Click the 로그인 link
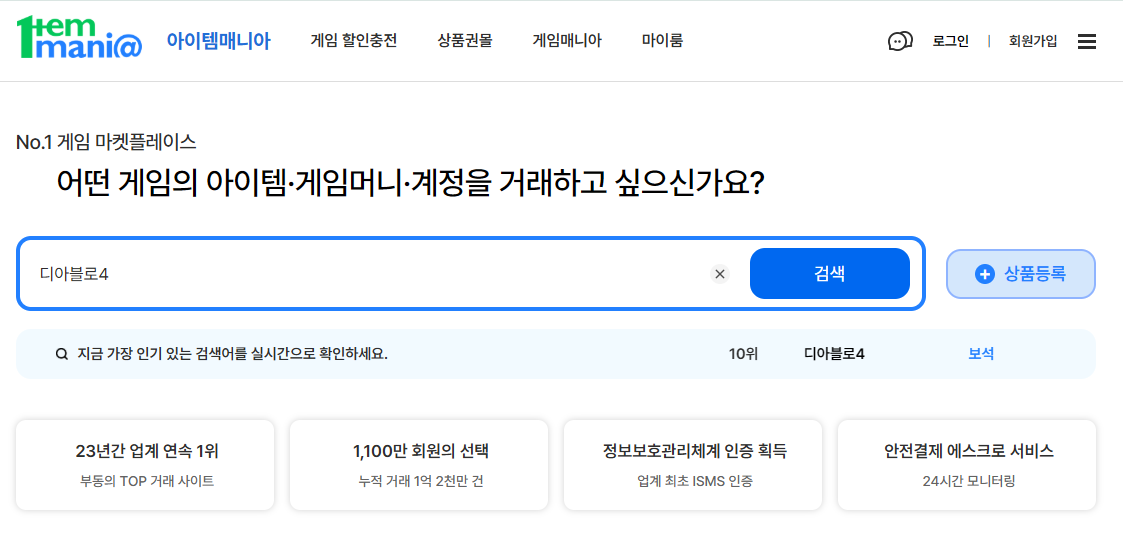The width and height of the screenshot is (1123, 535). (x=950, y=42)
